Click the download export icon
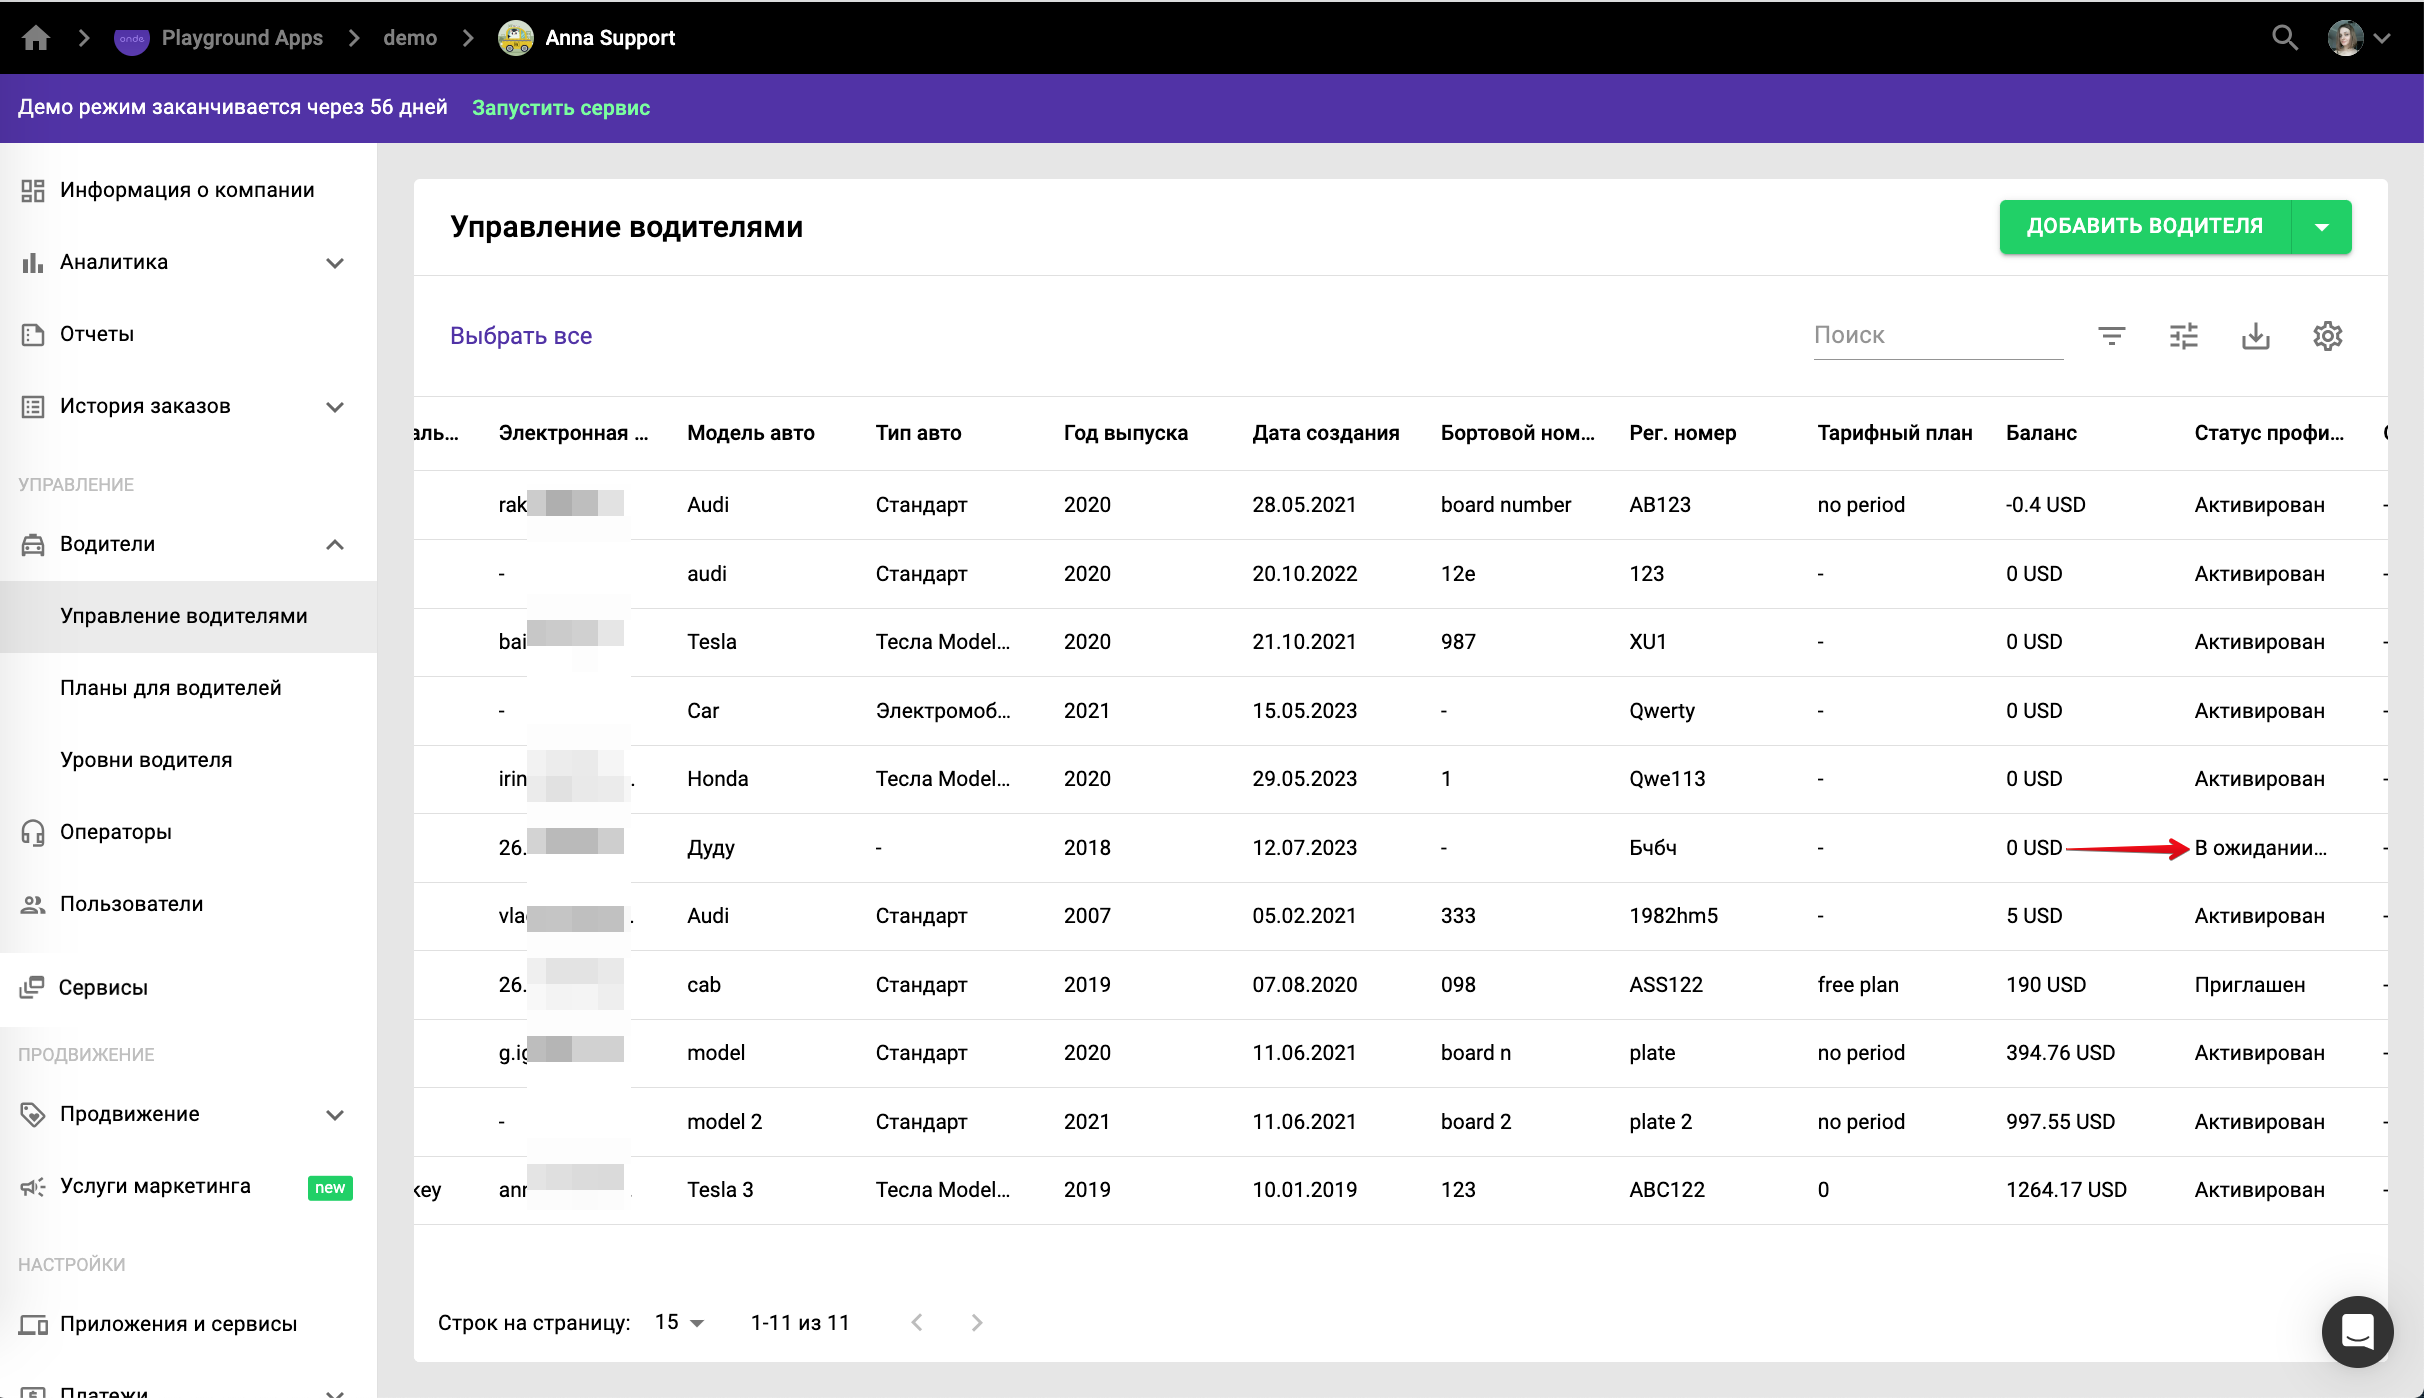The image size is (2424, 1398). (x=2255, y=336)
